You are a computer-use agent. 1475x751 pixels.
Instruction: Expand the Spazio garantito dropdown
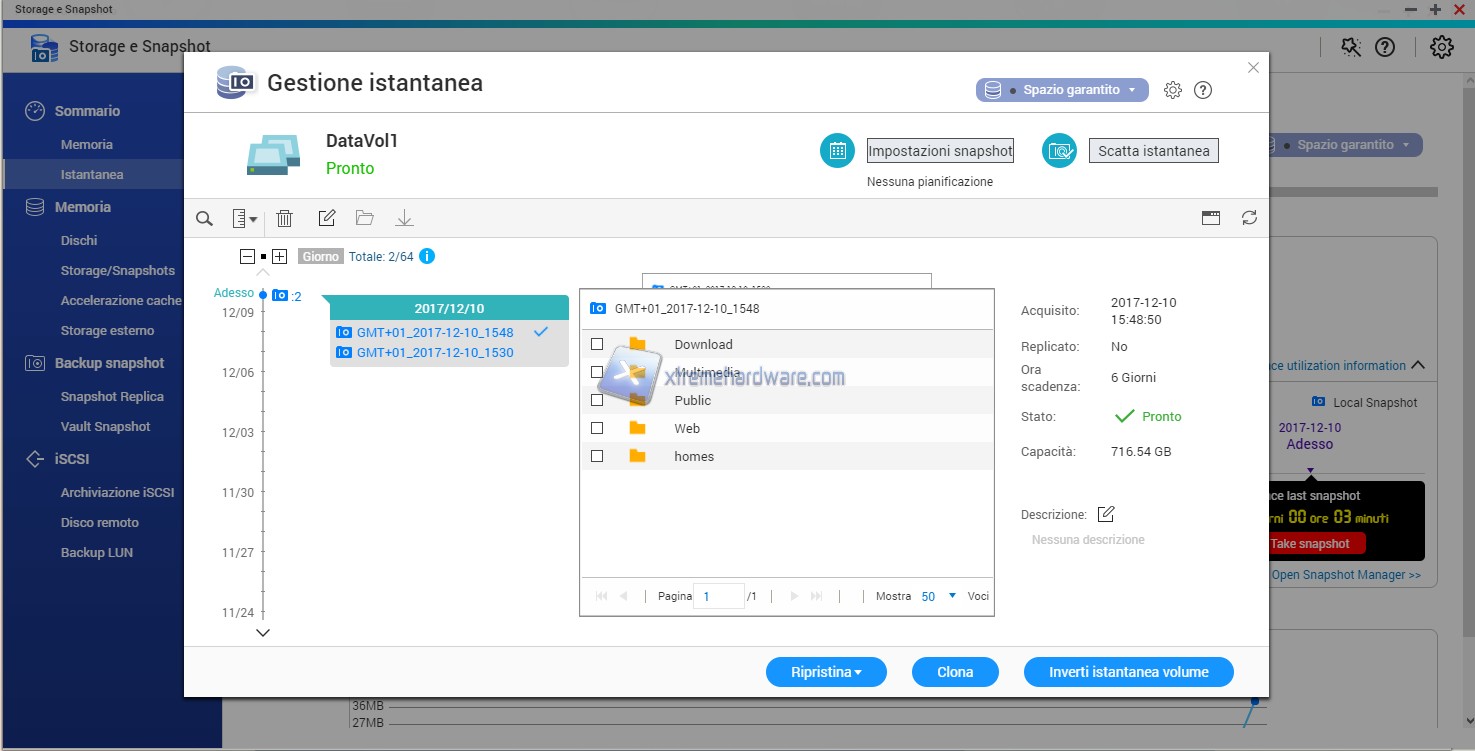(x=1062, y=90)
